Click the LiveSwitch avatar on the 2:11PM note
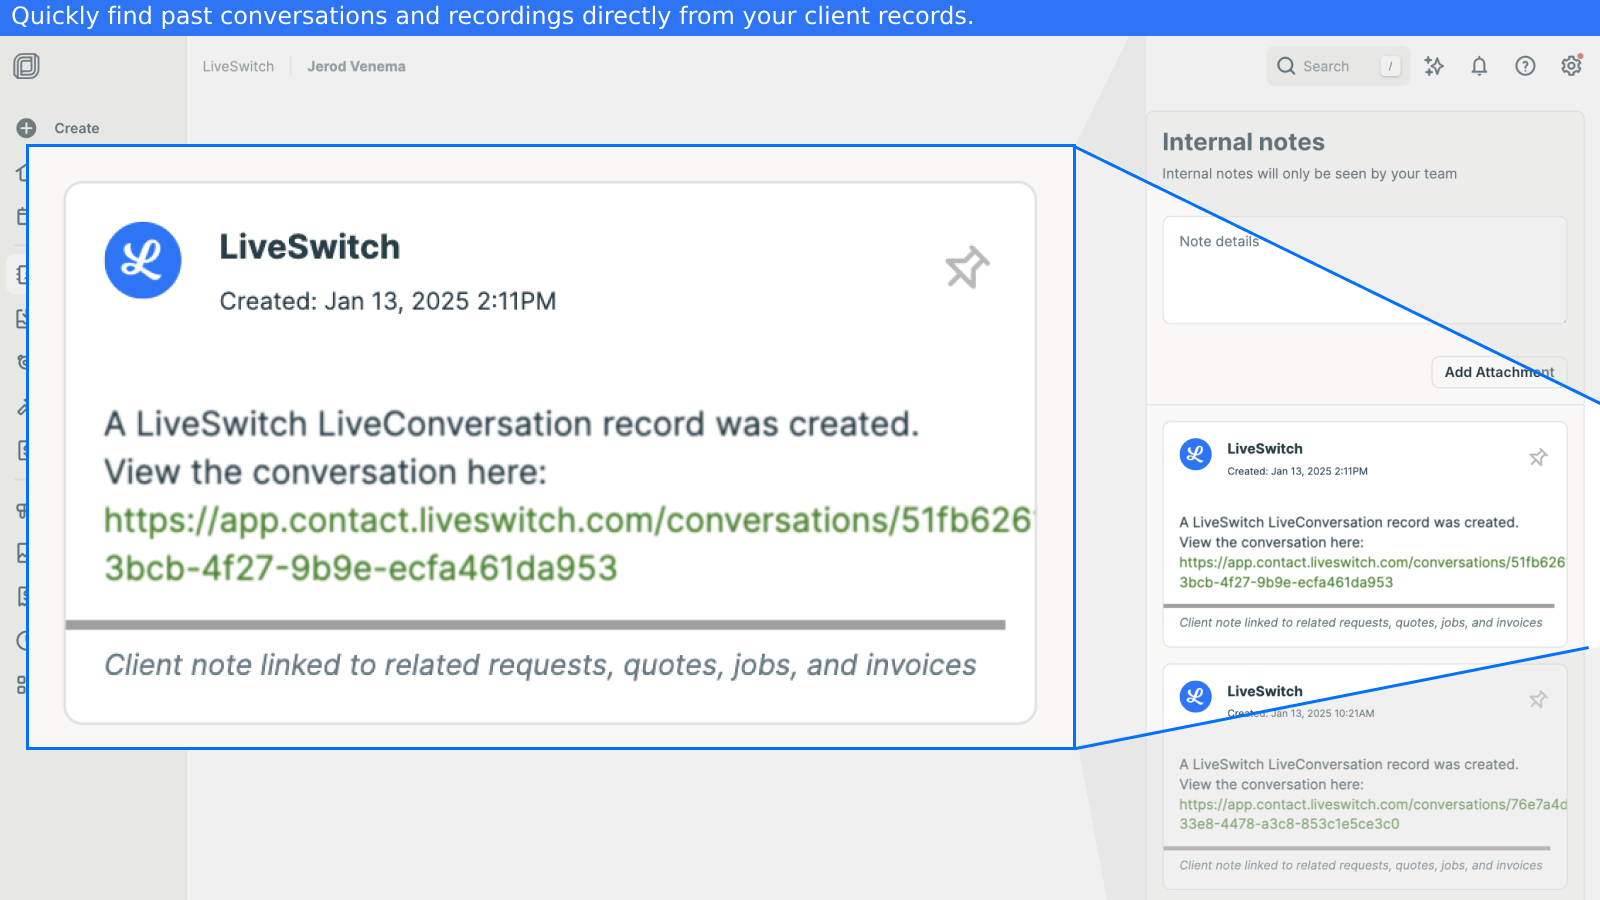1600x900 pixels. 1195,454
